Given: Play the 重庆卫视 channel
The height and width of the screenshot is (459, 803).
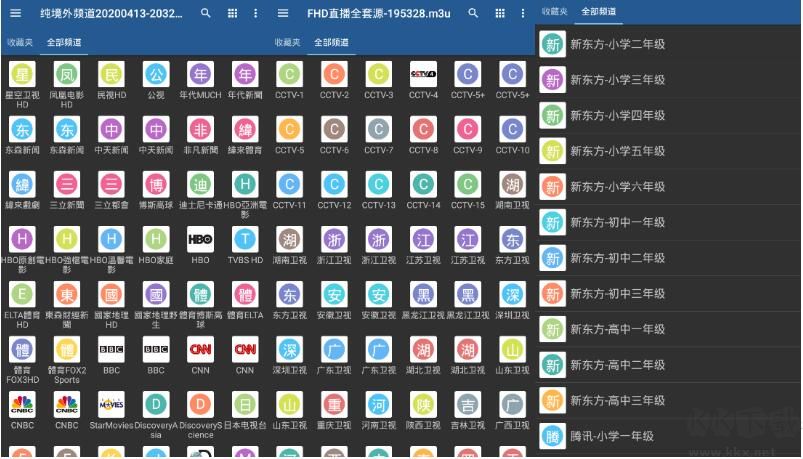Looking at the screenshot, I should click(x=334, y=410).
